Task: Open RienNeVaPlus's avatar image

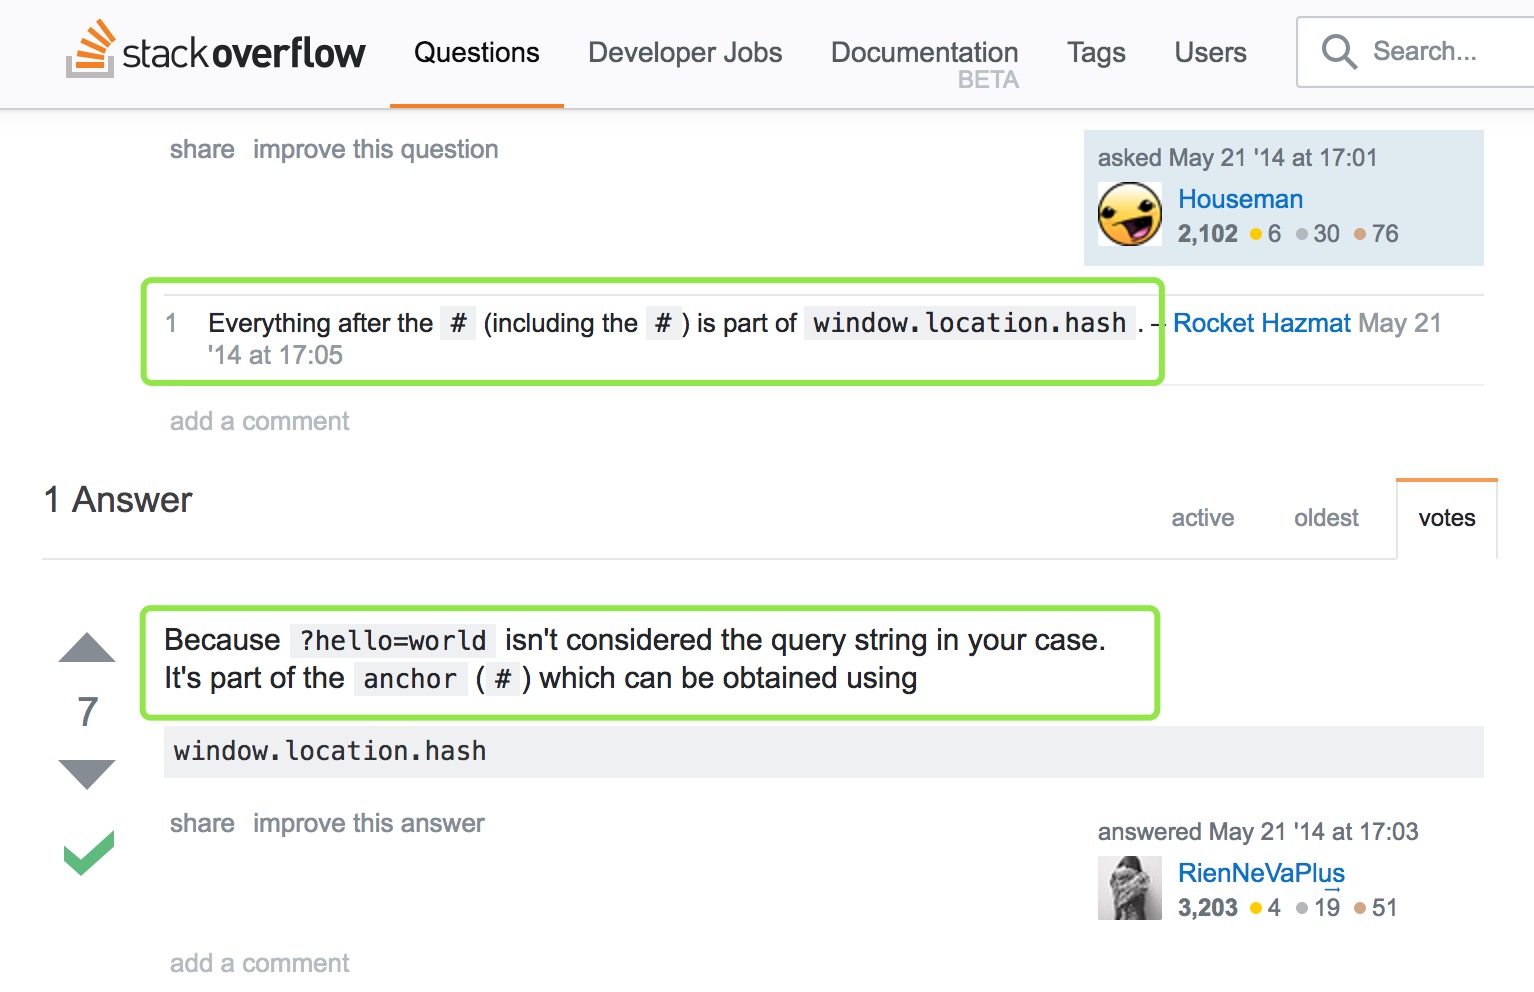Action: pyautogui.click(x=1130, y=888)
